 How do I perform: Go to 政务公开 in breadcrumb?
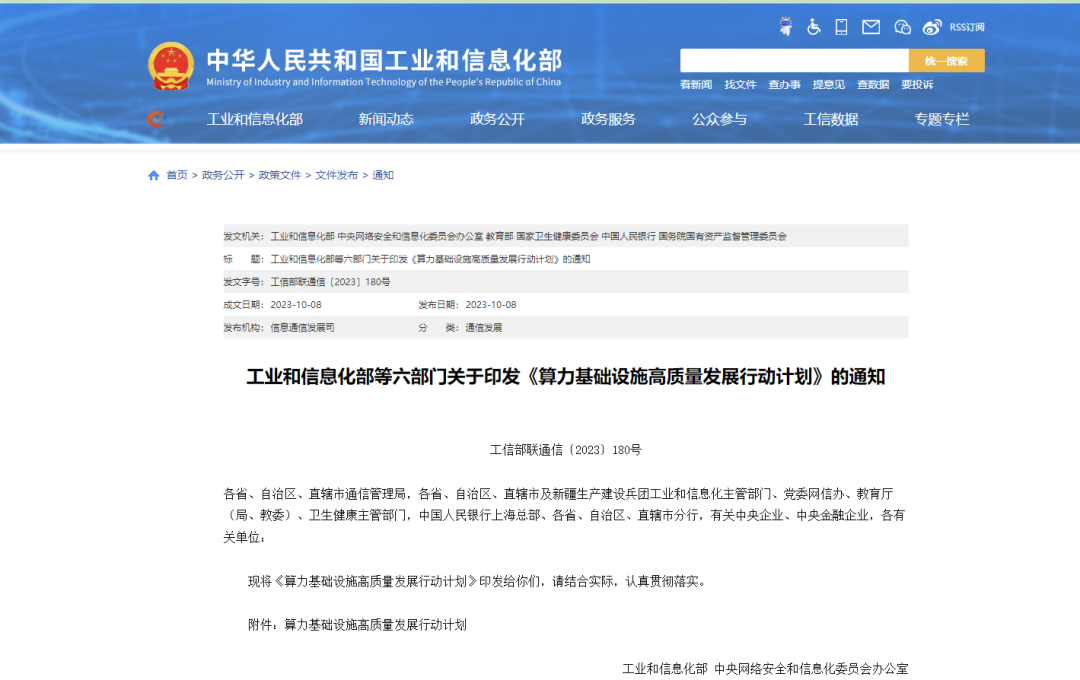222,175
